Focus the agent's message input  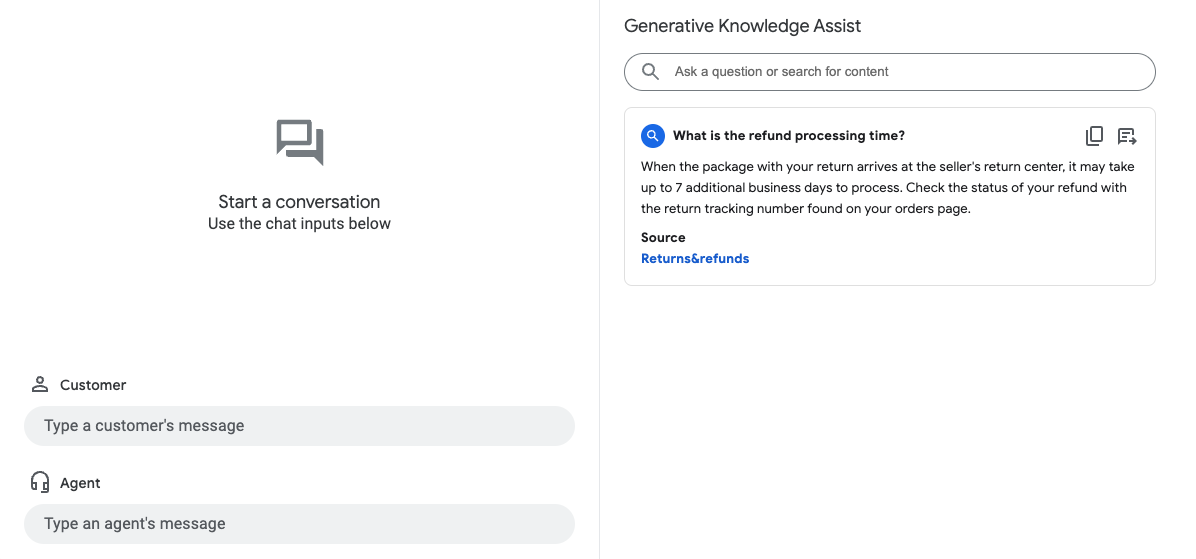coord(299,524)
